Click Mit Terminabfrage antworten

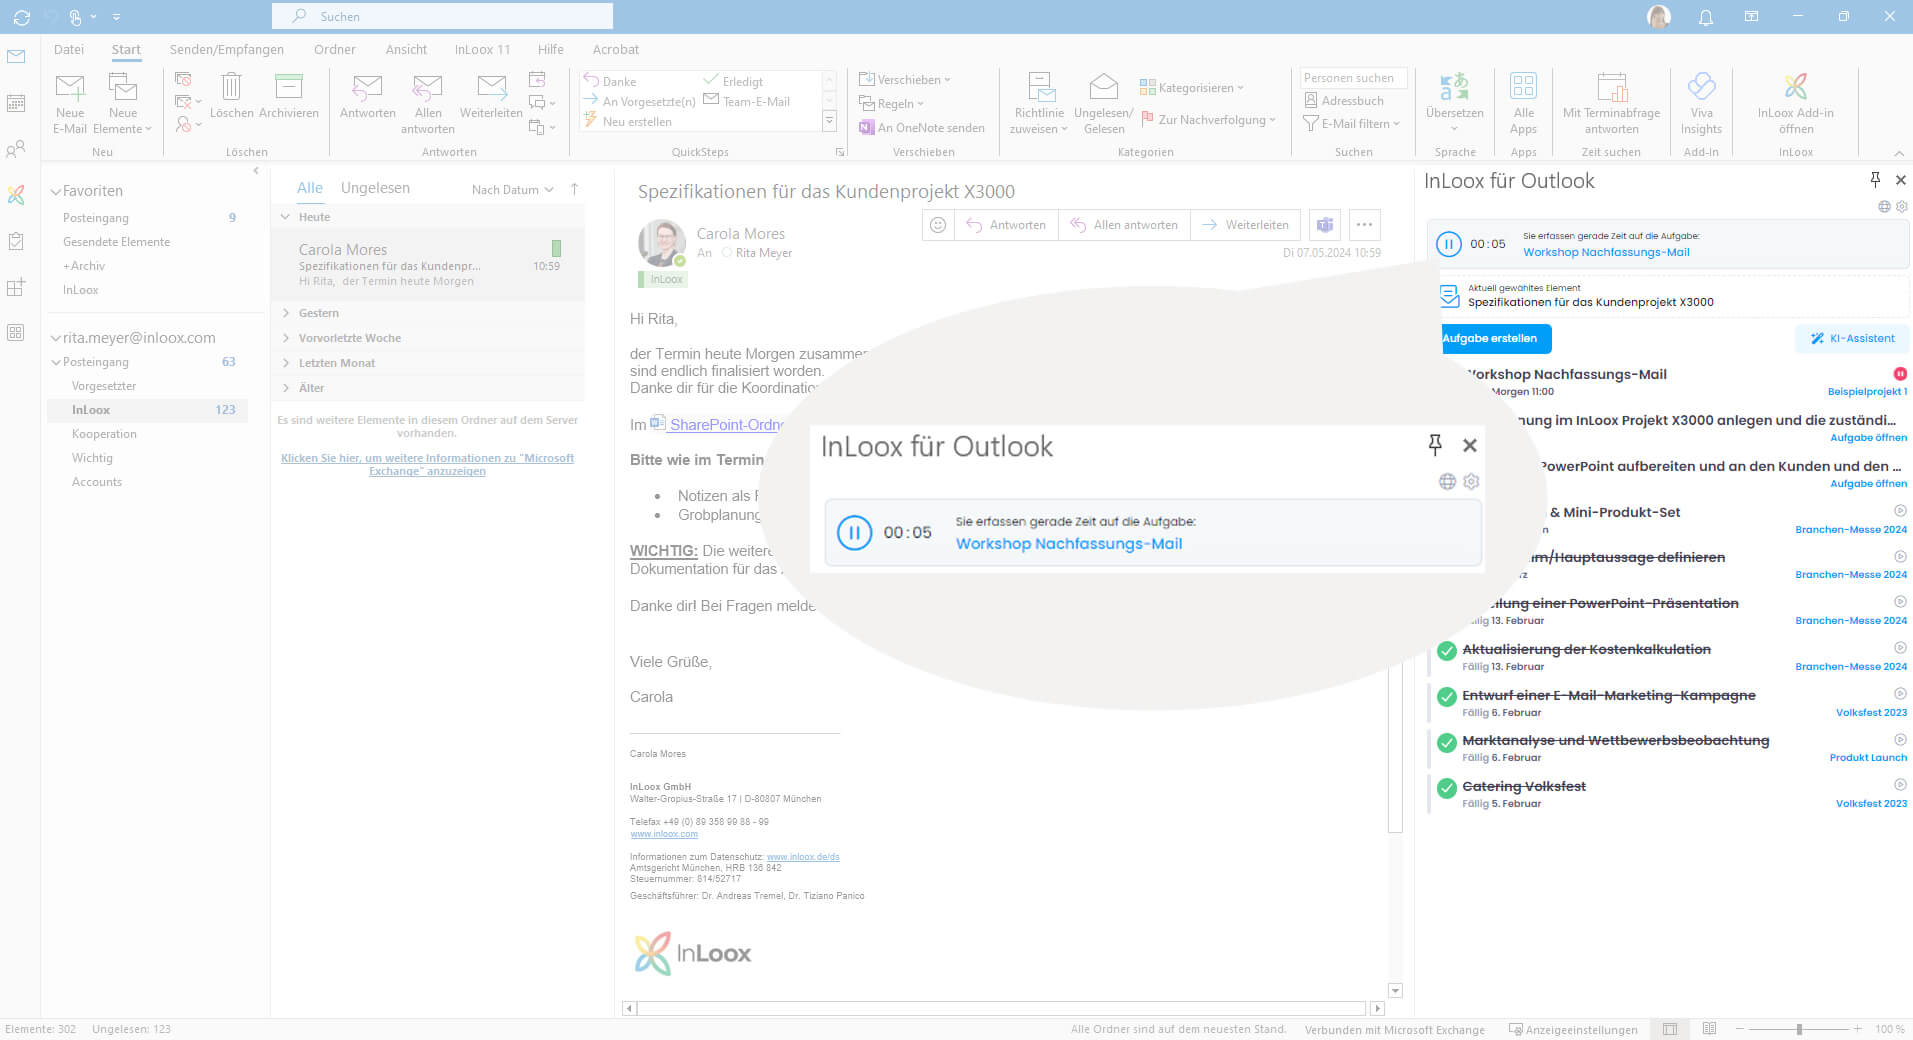pyautogui.click(x=1611, y=103)
